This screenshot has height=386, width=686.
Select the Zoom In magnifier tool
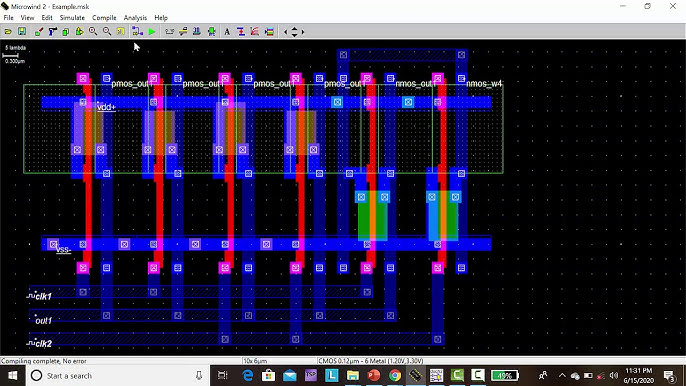click(93, 32)
